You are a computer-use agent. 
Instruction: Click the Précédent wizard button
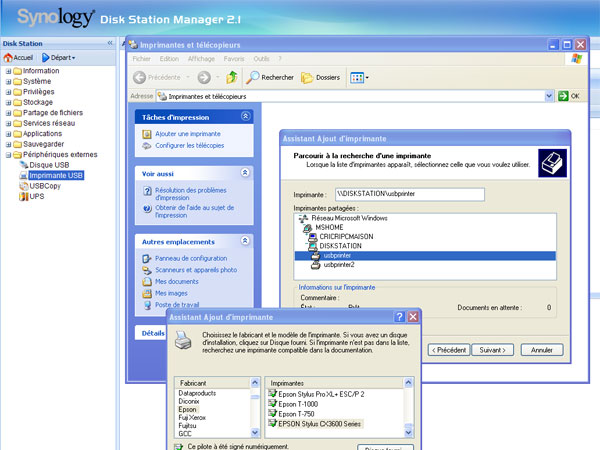[x=448, y=350]
